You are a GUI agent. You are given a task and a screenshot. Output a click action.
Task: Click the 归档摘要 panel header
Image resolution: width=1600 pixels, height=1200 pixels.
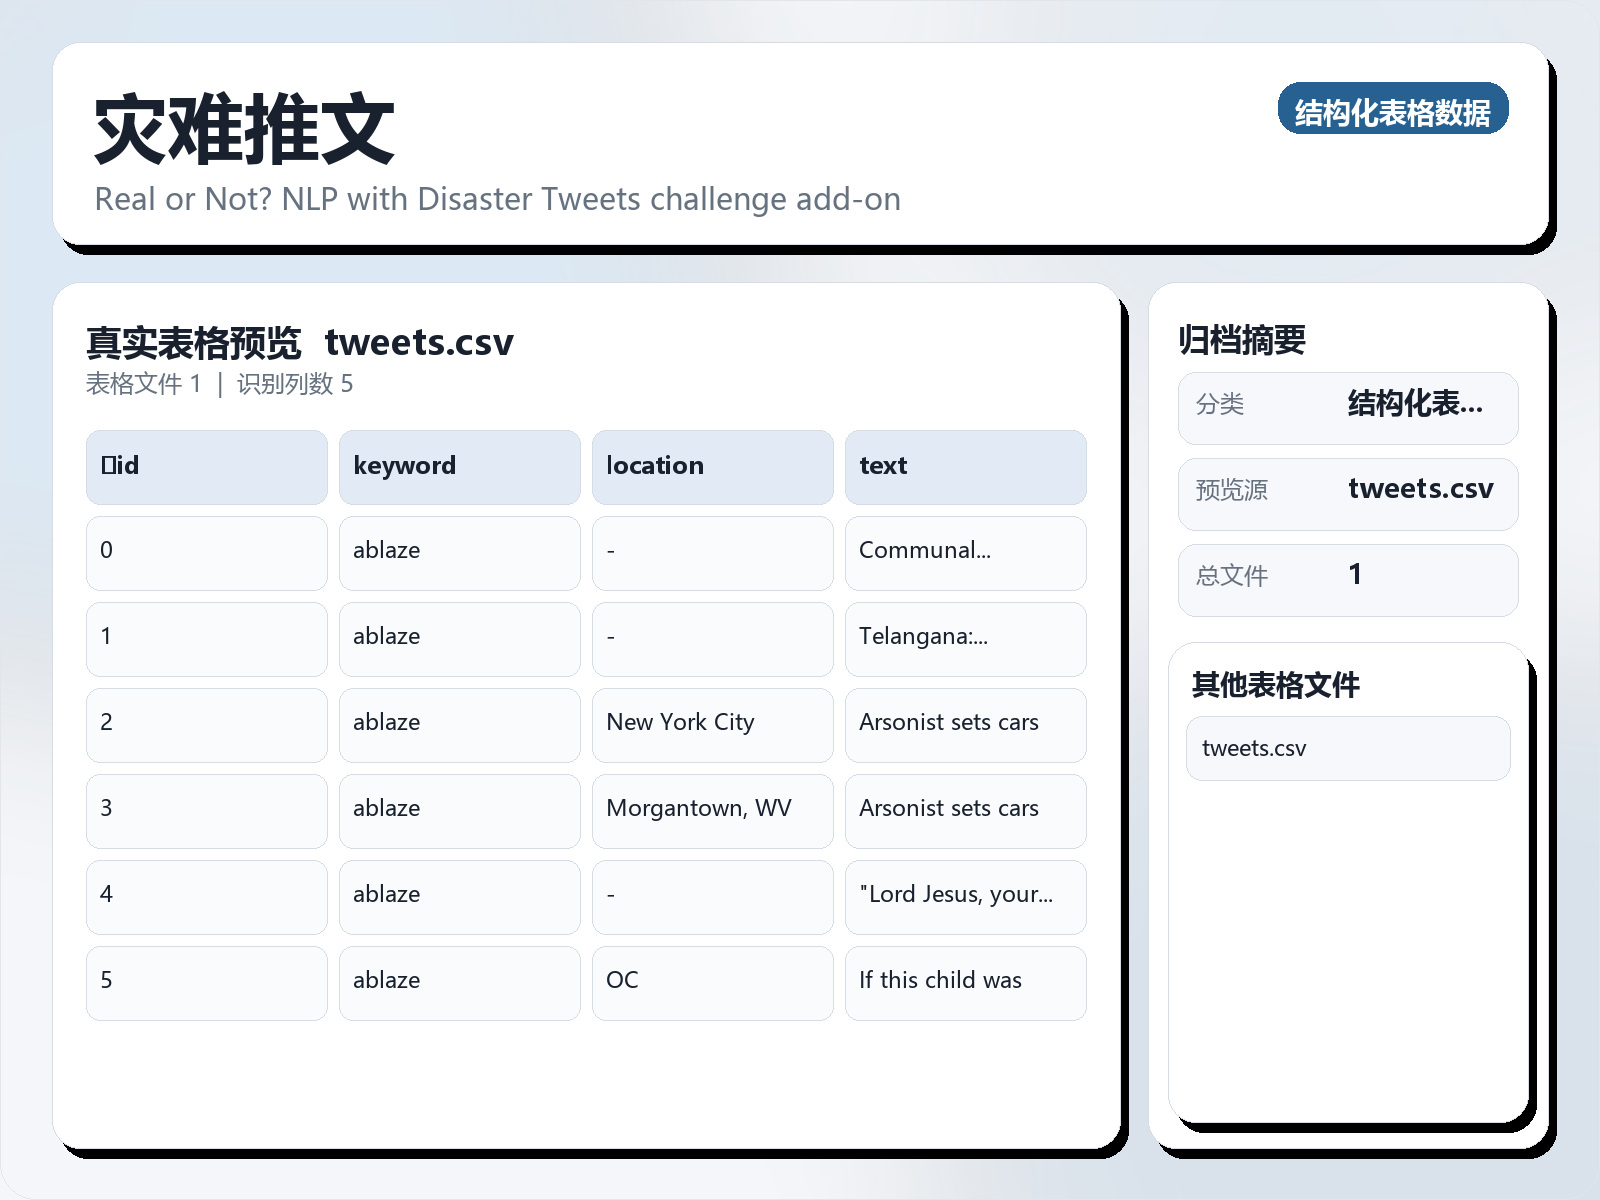(x=1244, y=340)
